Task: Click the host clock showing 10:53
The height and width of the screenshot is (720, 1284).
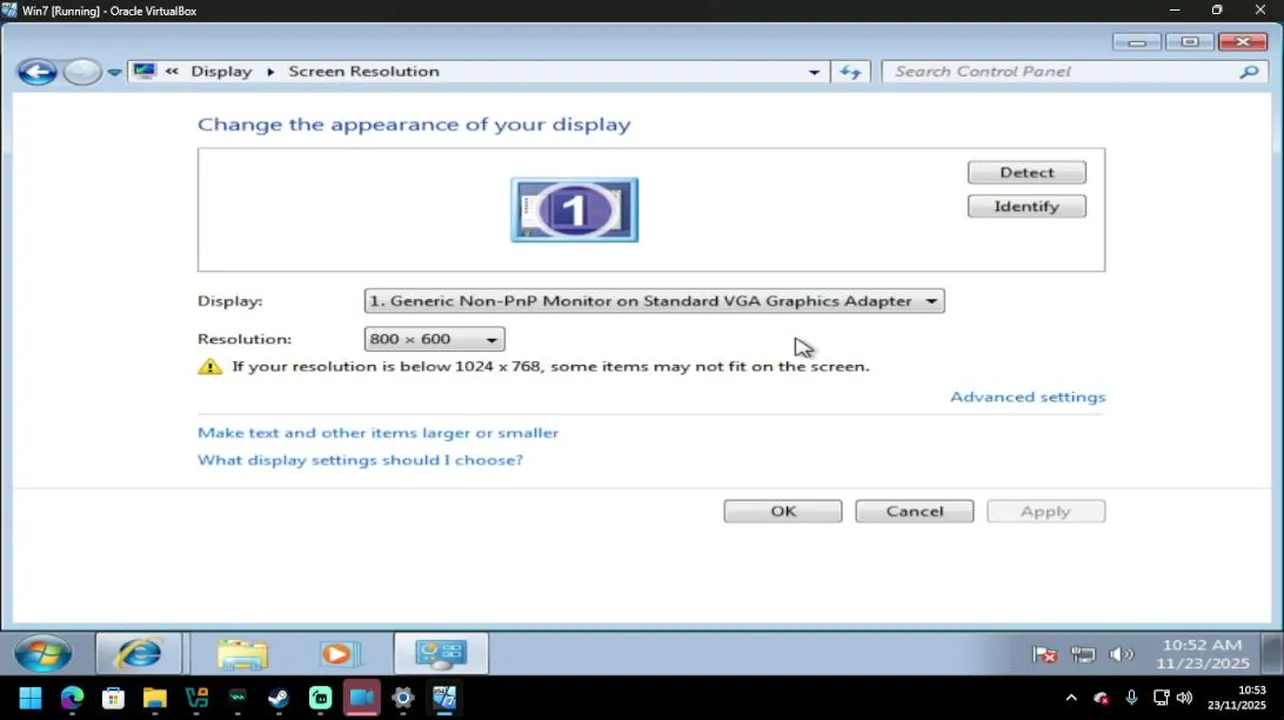Action: pos(1237,697)
